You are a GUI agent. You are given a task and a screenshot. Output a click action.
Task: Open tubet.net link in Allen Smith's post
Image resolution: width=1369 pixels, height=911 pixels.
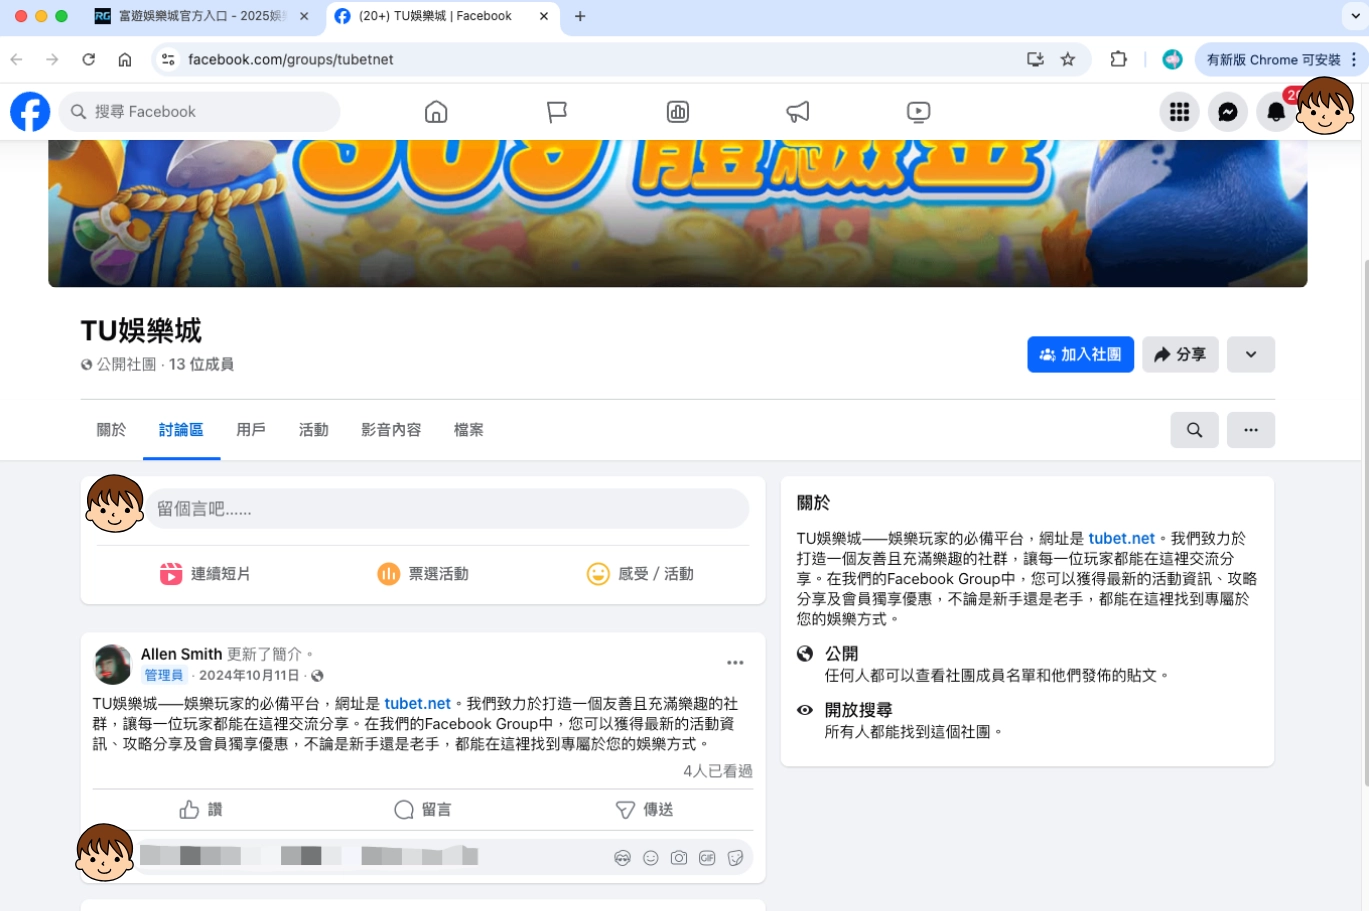click(x=417, y=704)
